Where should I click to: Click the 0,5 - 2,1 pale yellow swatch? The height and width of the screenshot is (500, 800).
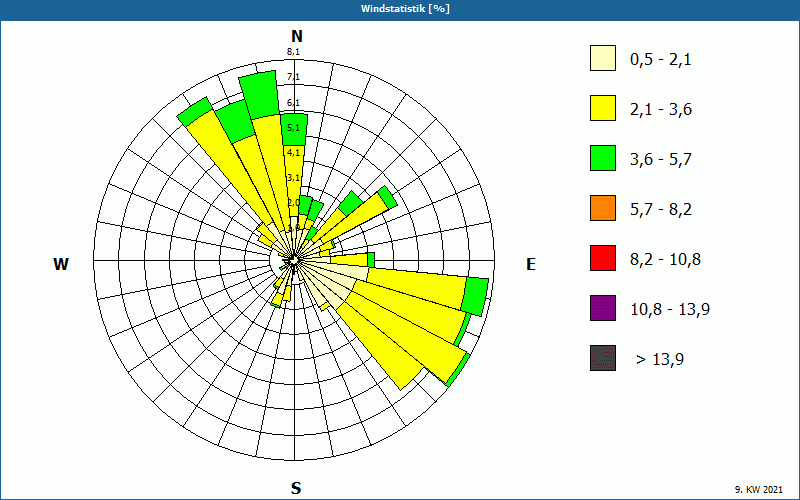coord(603,58)
